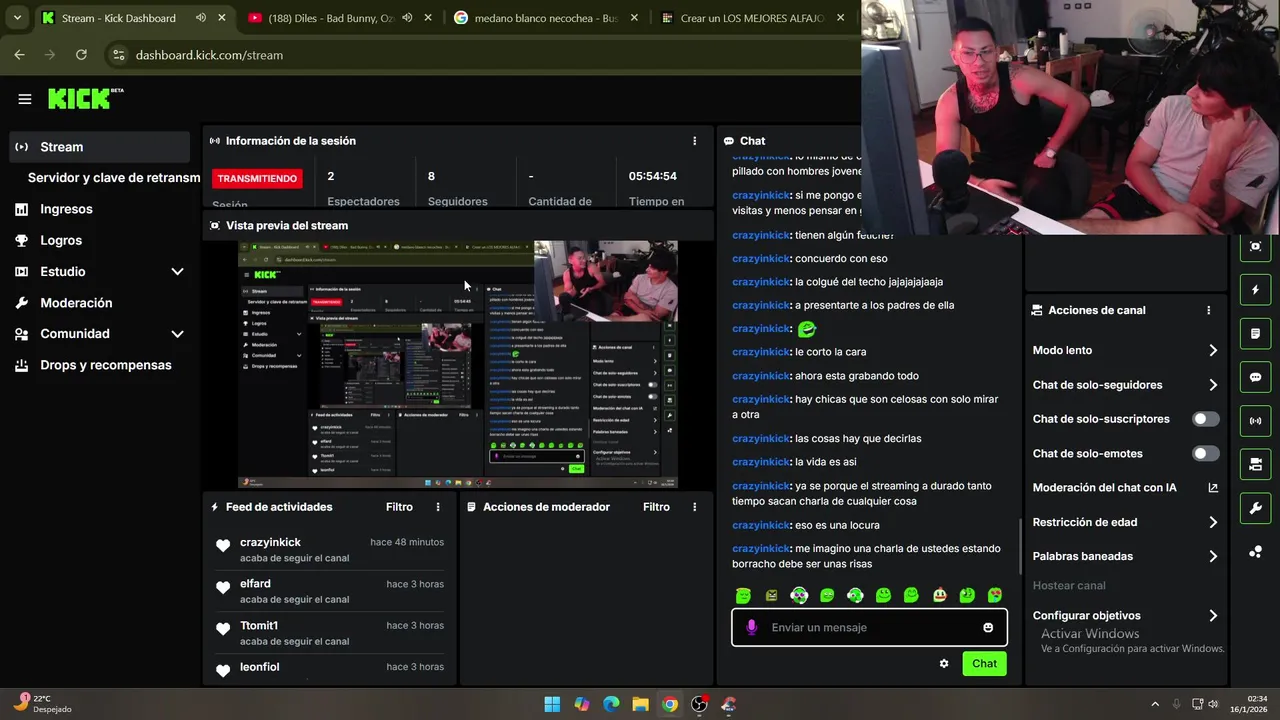This screenshot has width=1280, height=720.
Task: Open weather widget showing 22°C
Action: tap(44, 704)
